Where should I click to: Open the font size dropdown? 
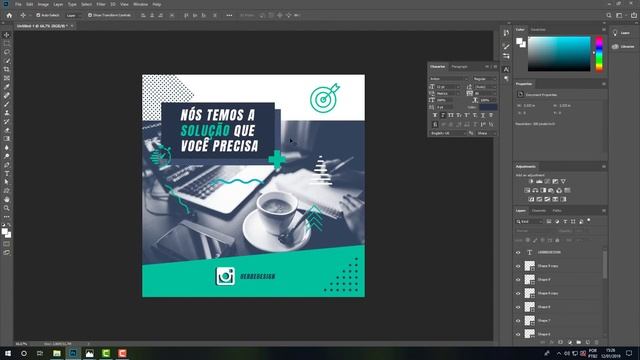pos(448,87)
